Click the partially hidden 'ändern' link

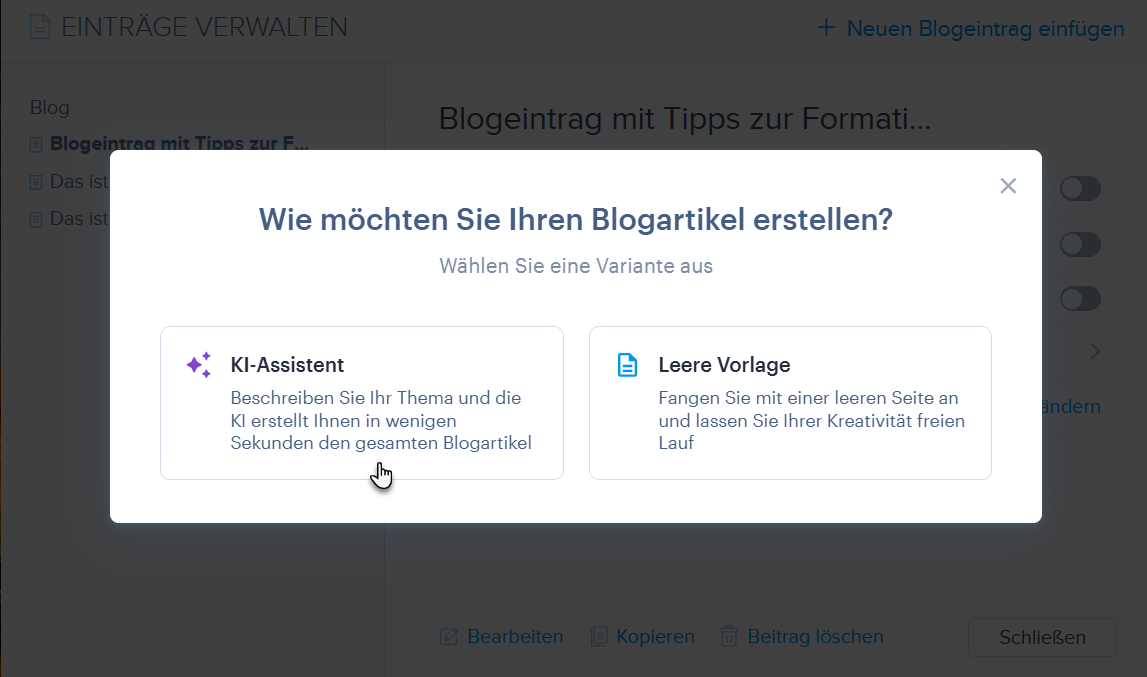point(1071,406)
